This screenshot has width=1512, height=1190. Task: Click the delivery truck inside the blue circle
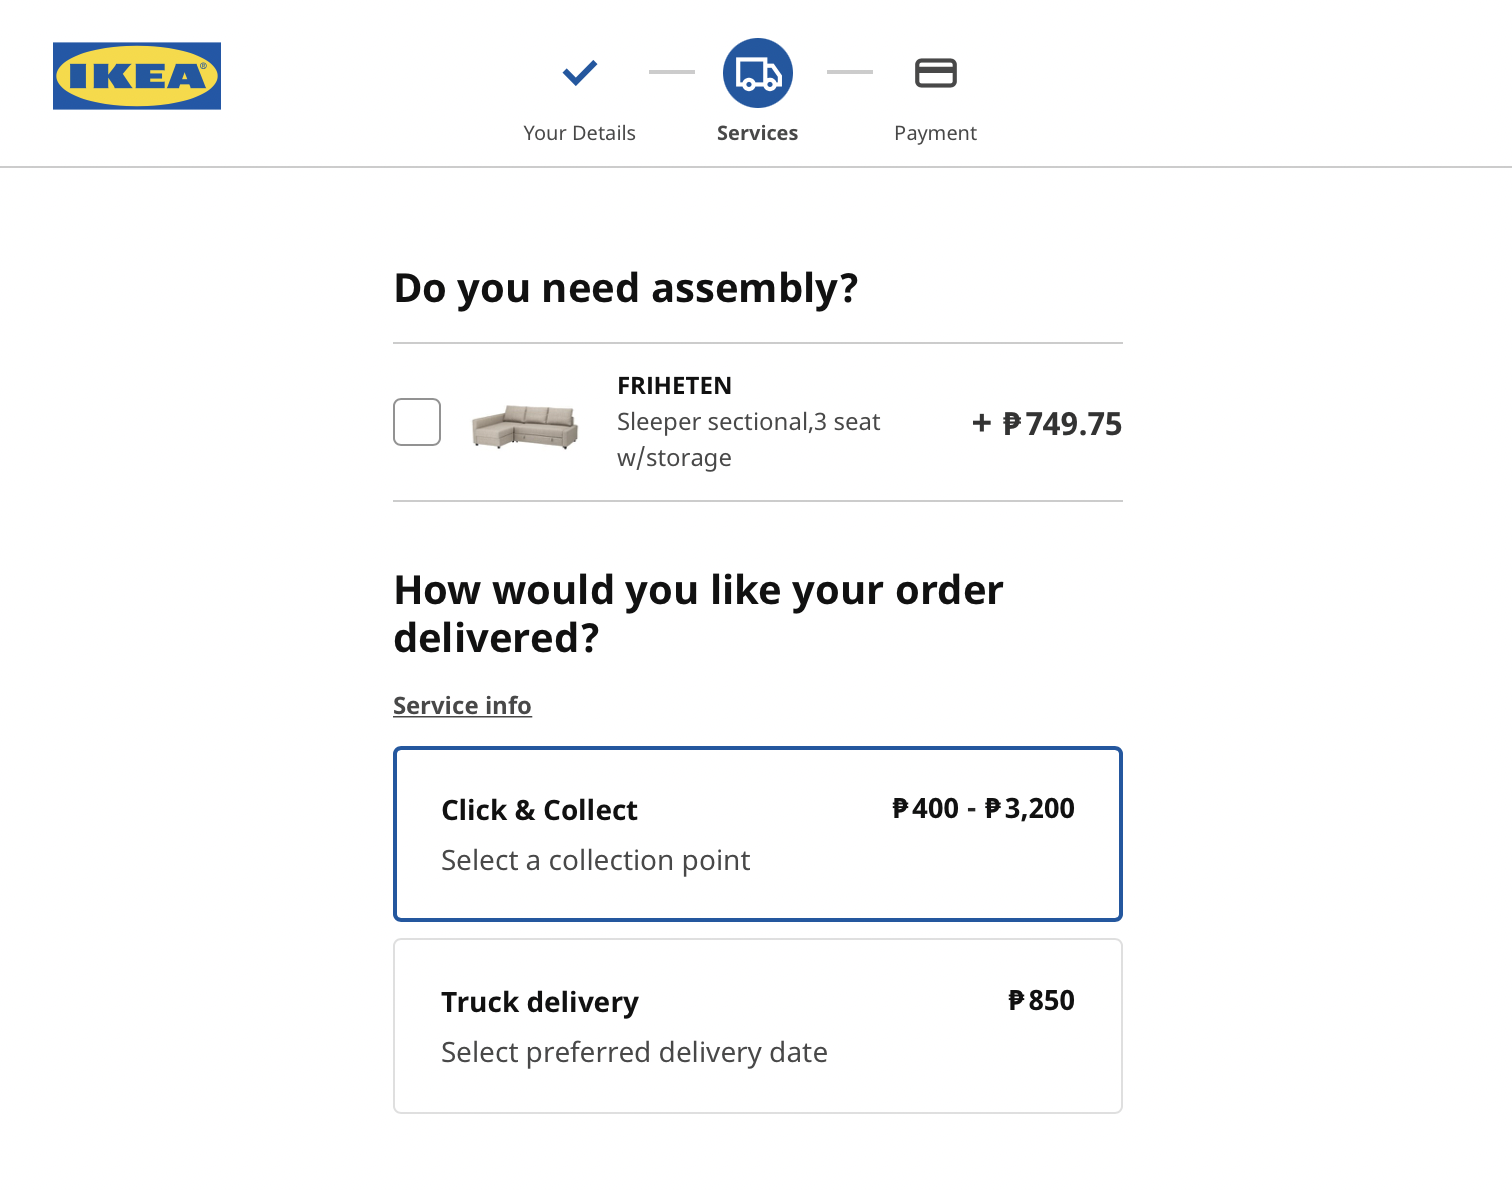757,72
